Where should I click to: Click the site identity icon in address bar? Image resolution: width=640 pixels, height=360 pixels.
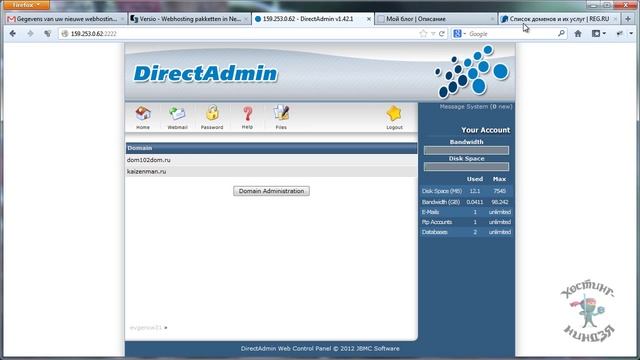(x=64, y=34)
